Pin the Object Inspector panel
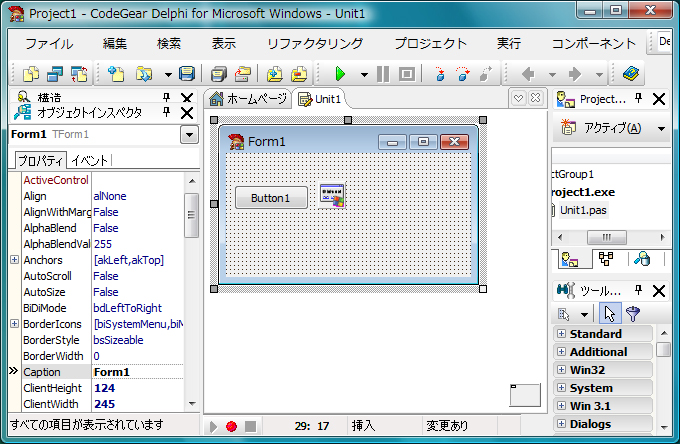680x444 pixels. (x=166, y=113)
